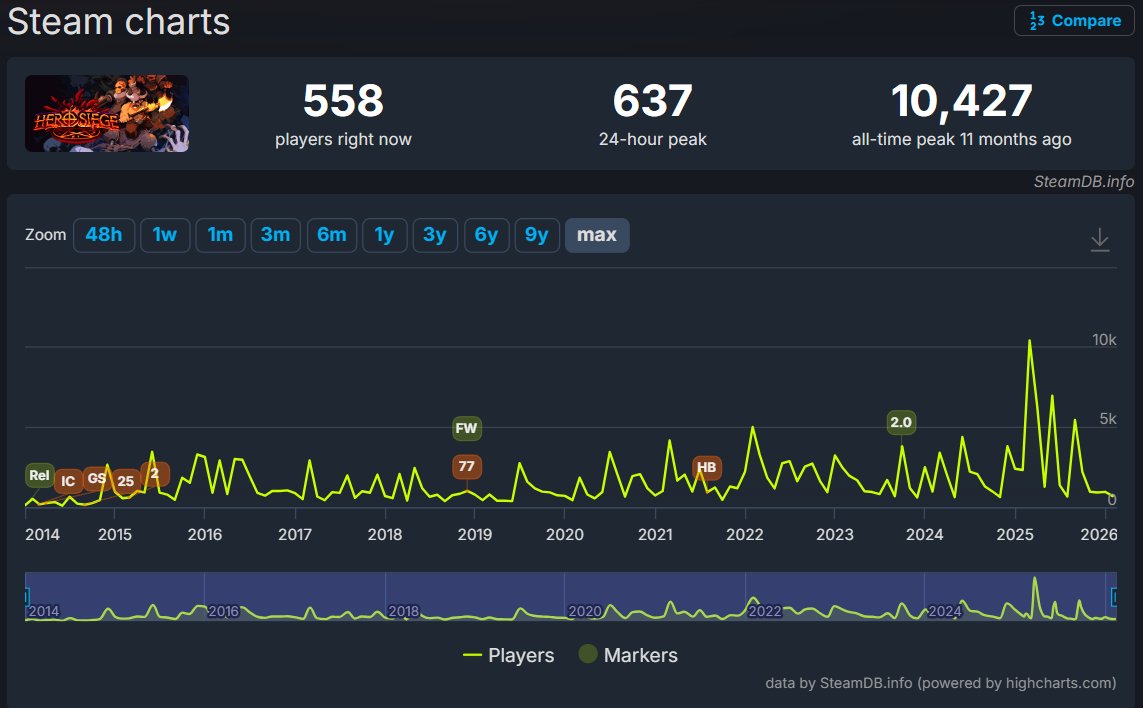Screen dimensions: 1143x708
Task: Click the right navigator range handle
Action: pos(1115,596)
